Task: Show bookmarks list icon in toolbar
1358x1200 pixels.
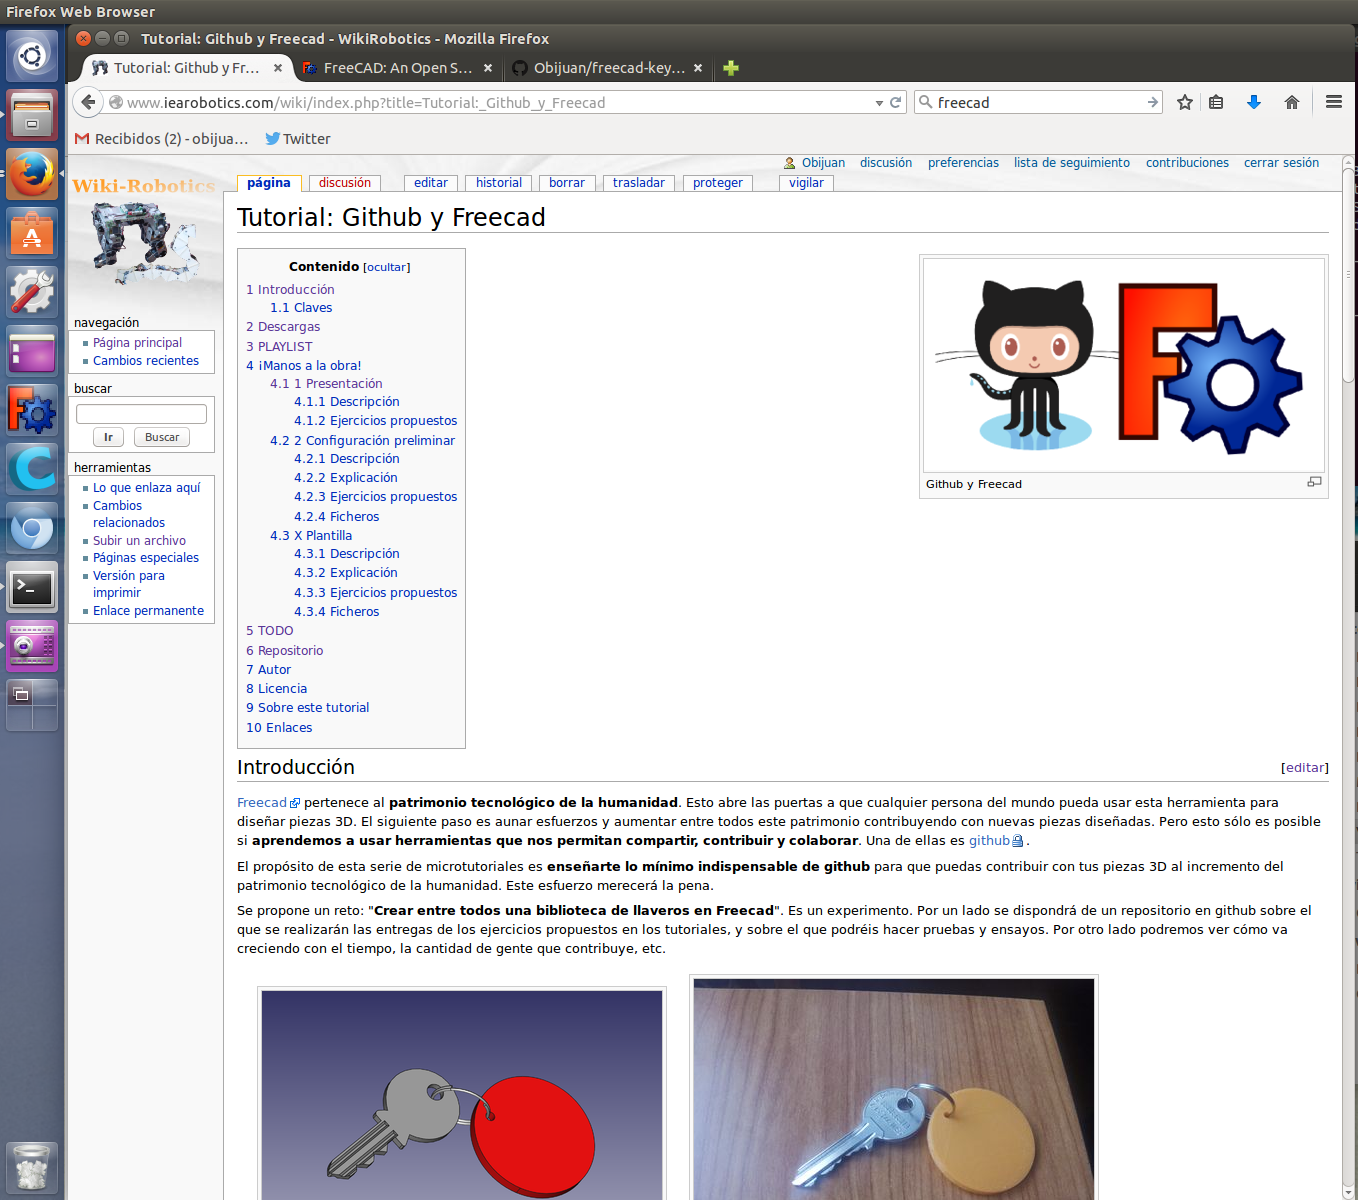Action: [x=1216, y=102]
